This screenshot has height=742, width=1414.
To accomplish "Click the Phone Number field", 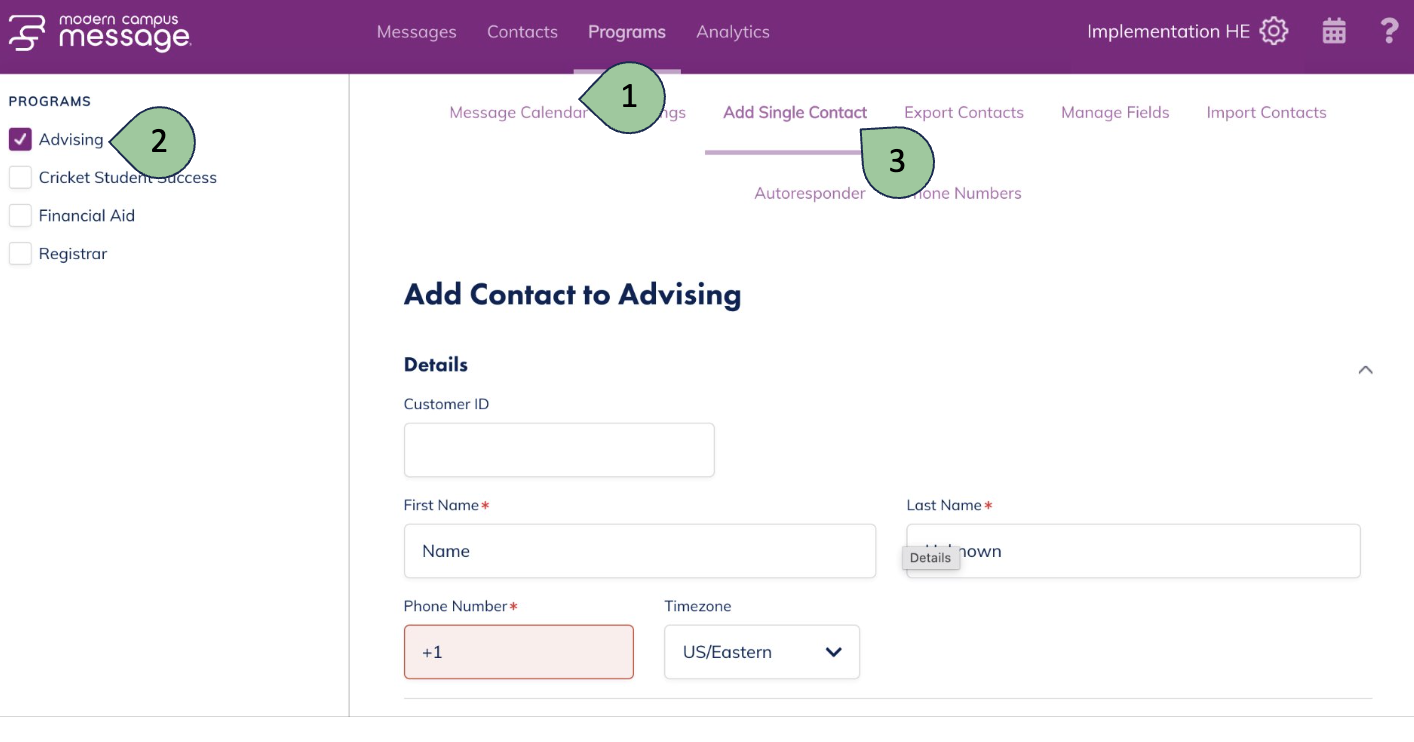I will coord(518,652).
